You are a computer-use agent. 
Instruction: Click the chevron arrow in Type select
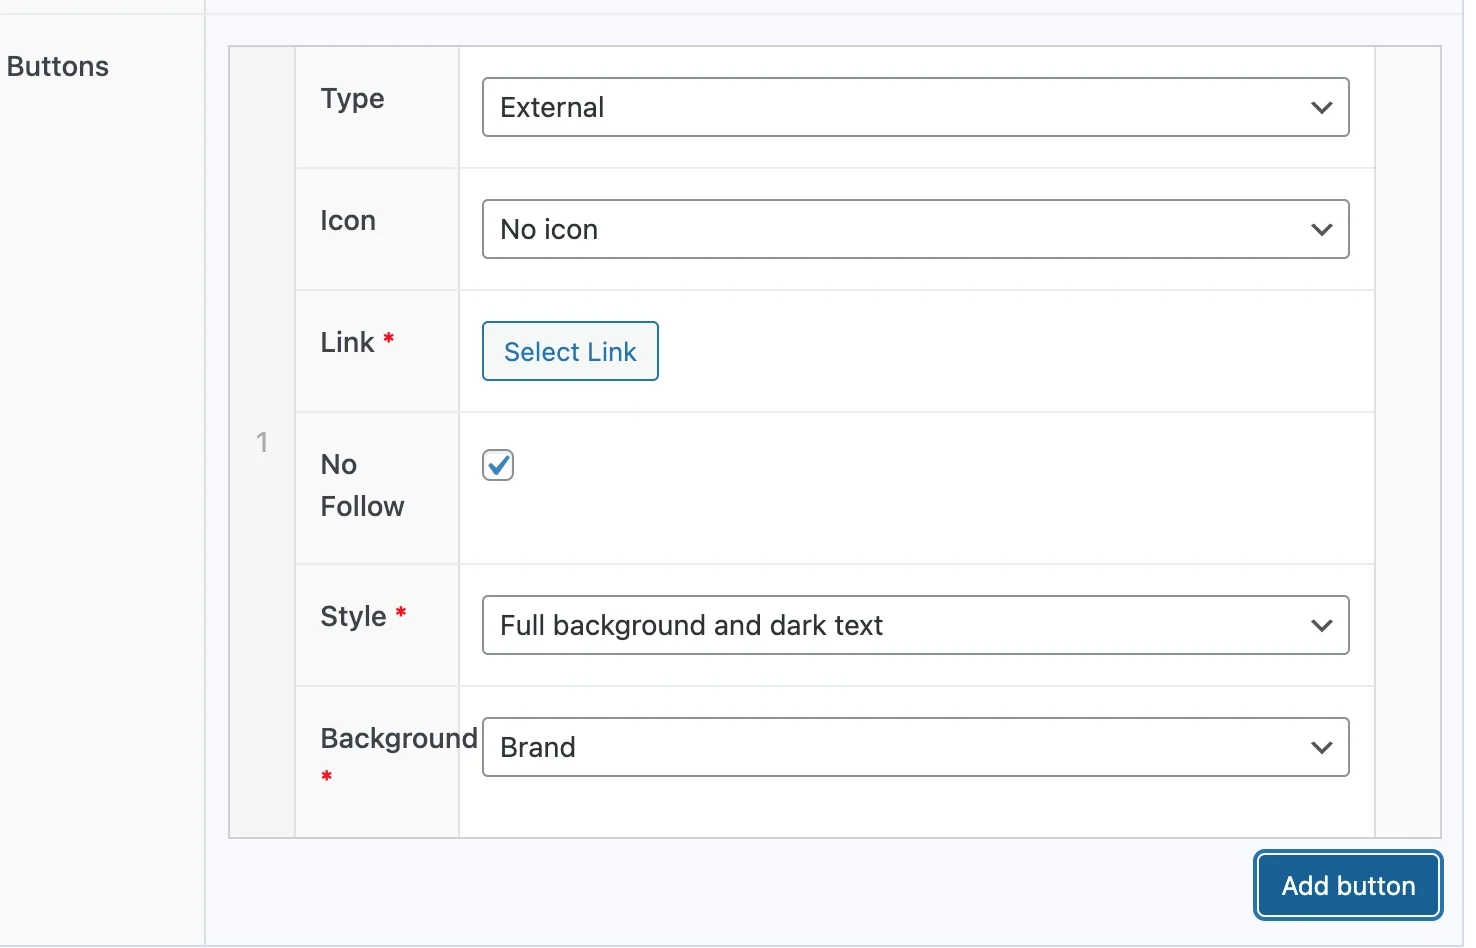(x=1321, y=108)
